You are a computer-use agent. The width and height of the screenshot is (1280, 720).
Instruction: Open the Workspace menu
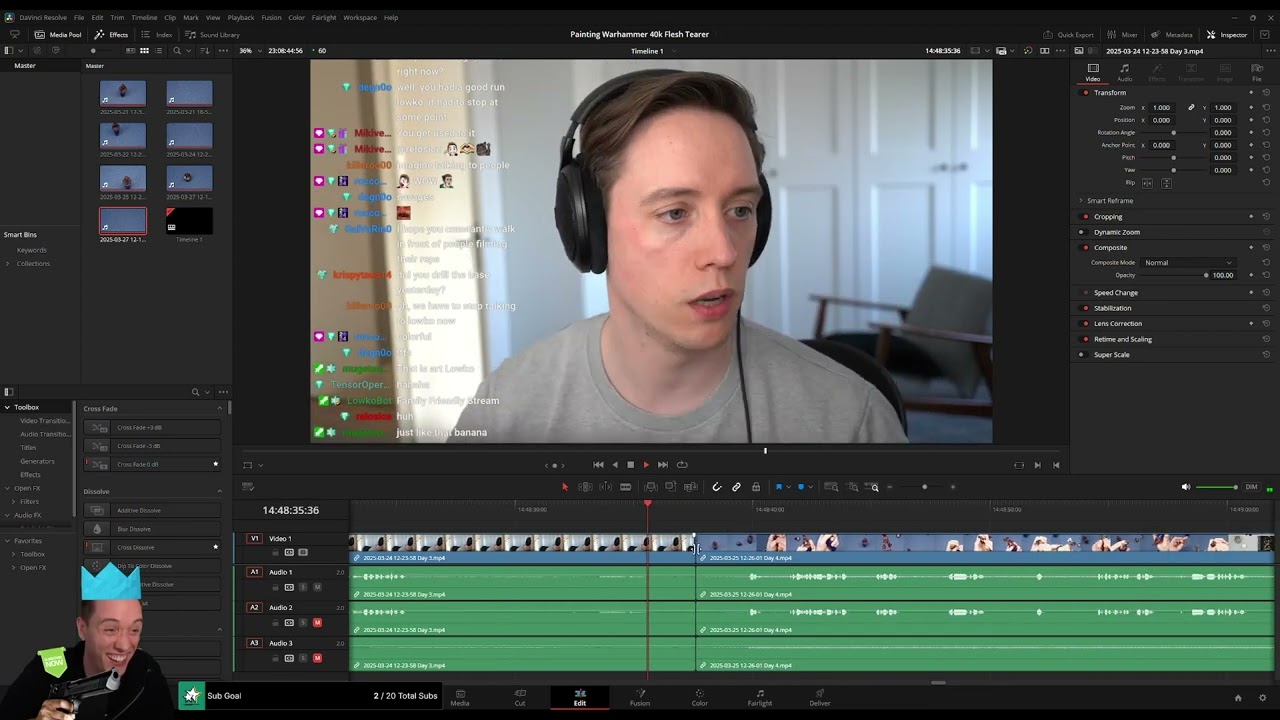tap(360, 17)
